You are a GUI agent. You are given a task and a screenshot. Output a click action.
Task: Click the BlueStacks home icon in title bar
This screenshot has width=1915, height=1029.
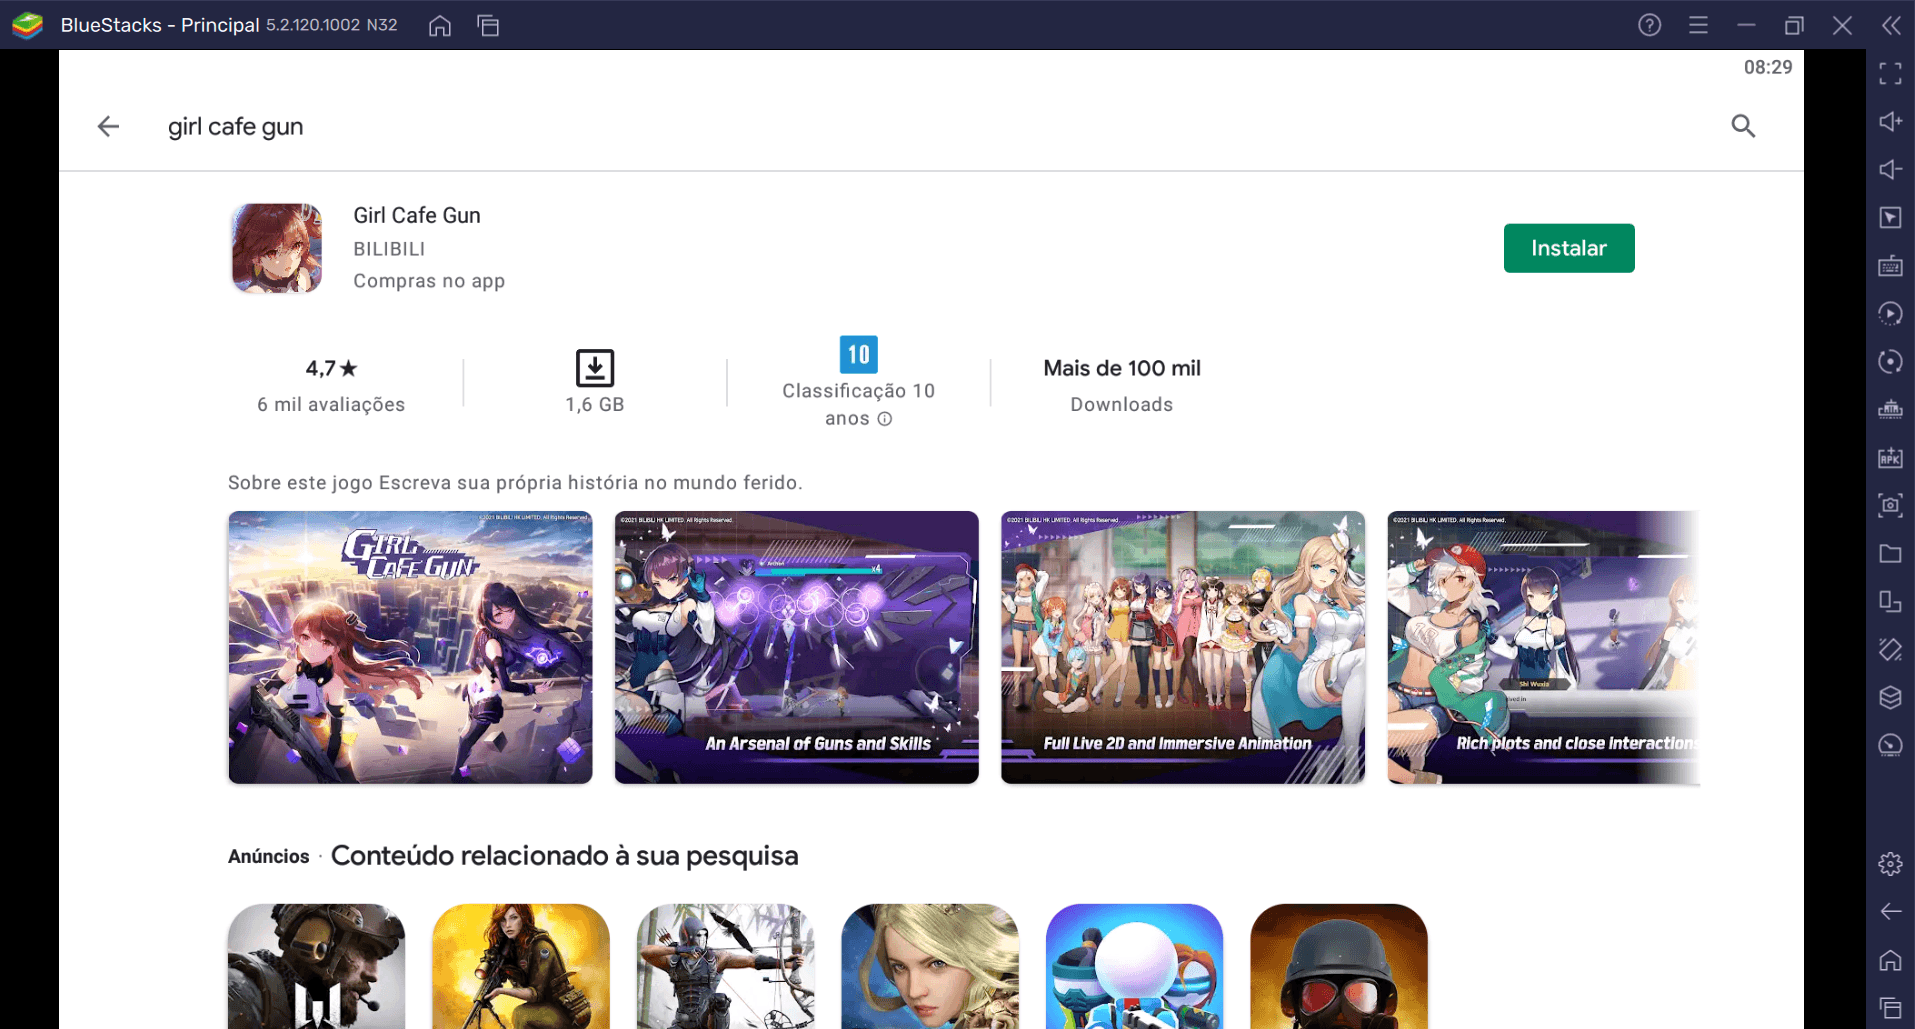pyautogui.click(x=440, y=25)
